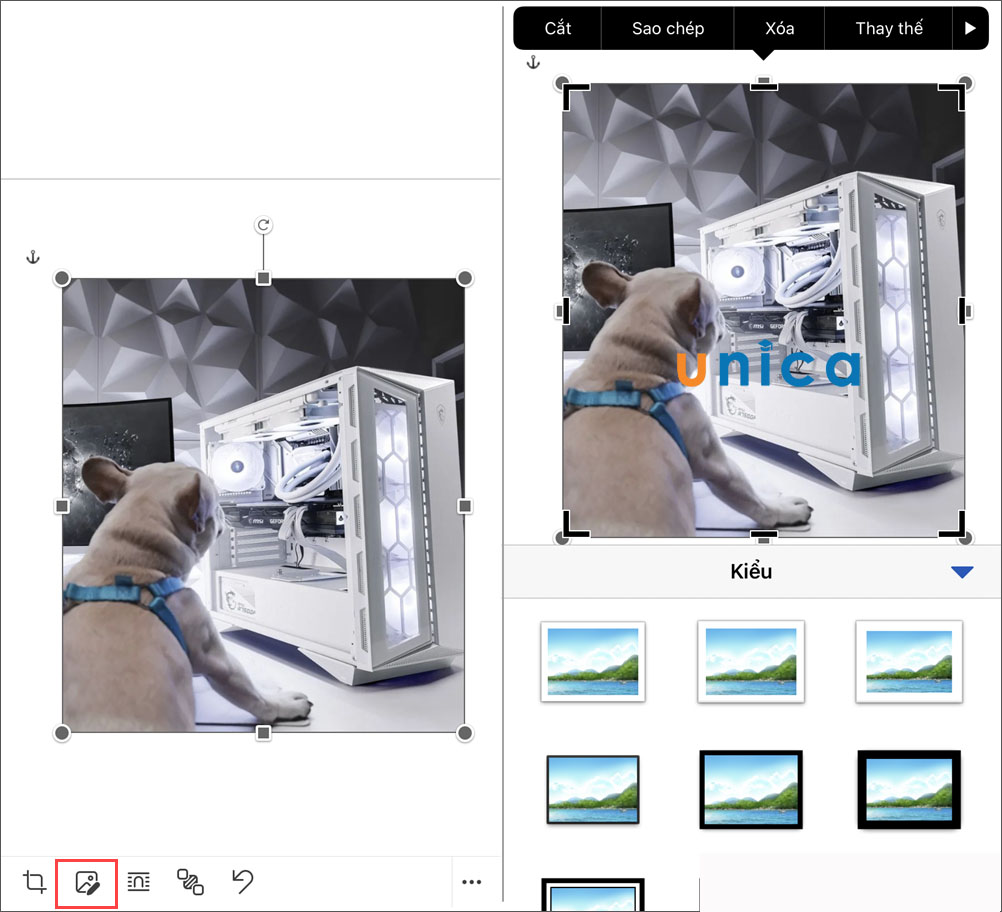The width and height of the screenshot is (1002, 912).
Task: Select bottom-left round handle of left image
Action: pyautogui.click(x=62, y=732)
